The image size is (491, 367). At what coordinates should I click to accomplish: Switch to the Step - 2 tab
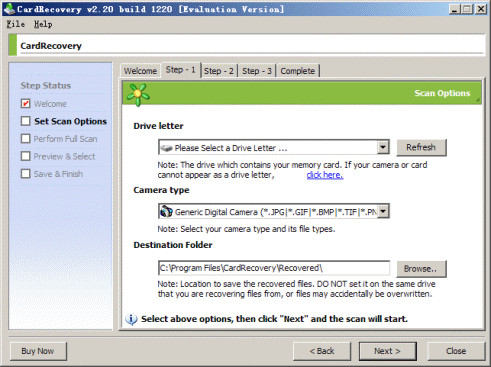pyautogui.click(x=219, y=71)
